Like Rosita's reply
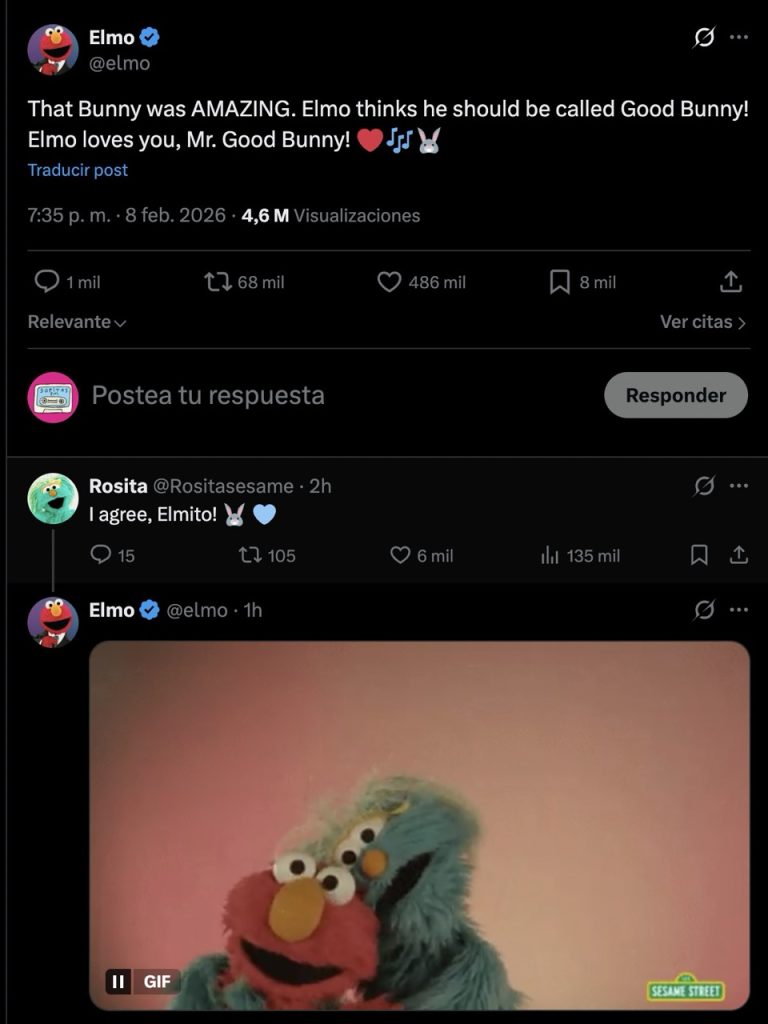The image size is (768, 1024). click(400, 555)
